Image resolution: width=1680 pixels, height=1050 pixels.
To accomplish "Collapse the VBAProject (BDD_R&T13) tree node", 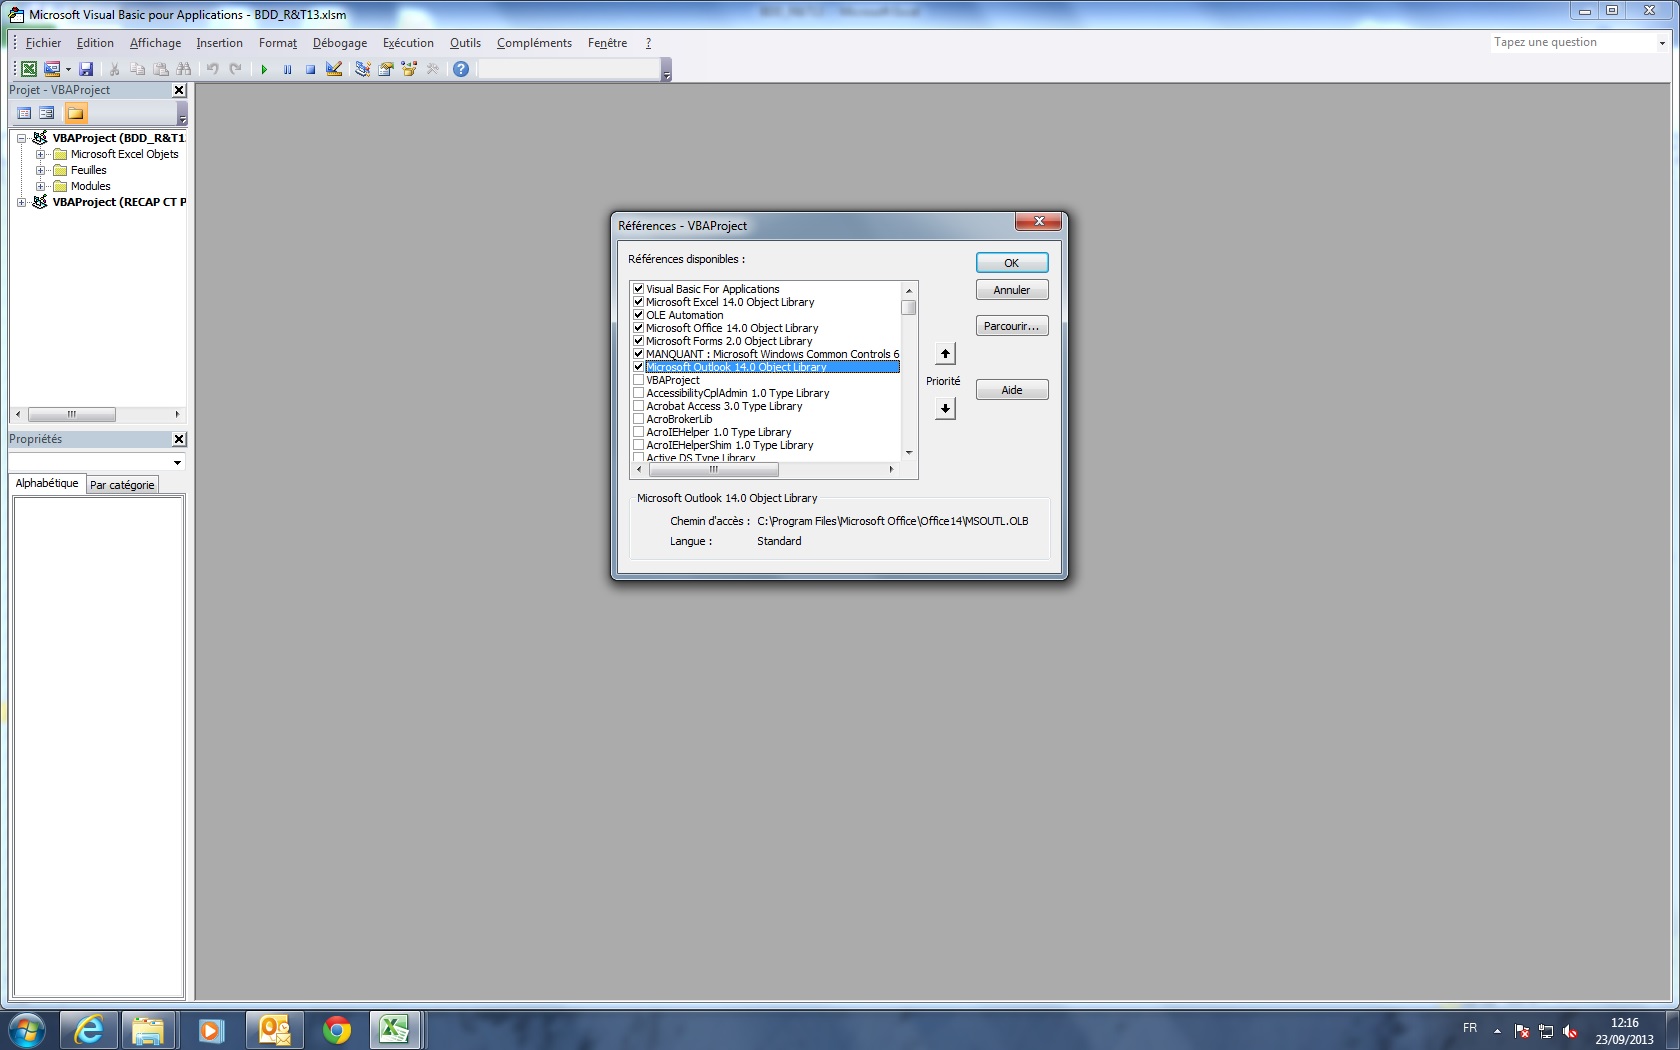I will (x=21, y=138).
